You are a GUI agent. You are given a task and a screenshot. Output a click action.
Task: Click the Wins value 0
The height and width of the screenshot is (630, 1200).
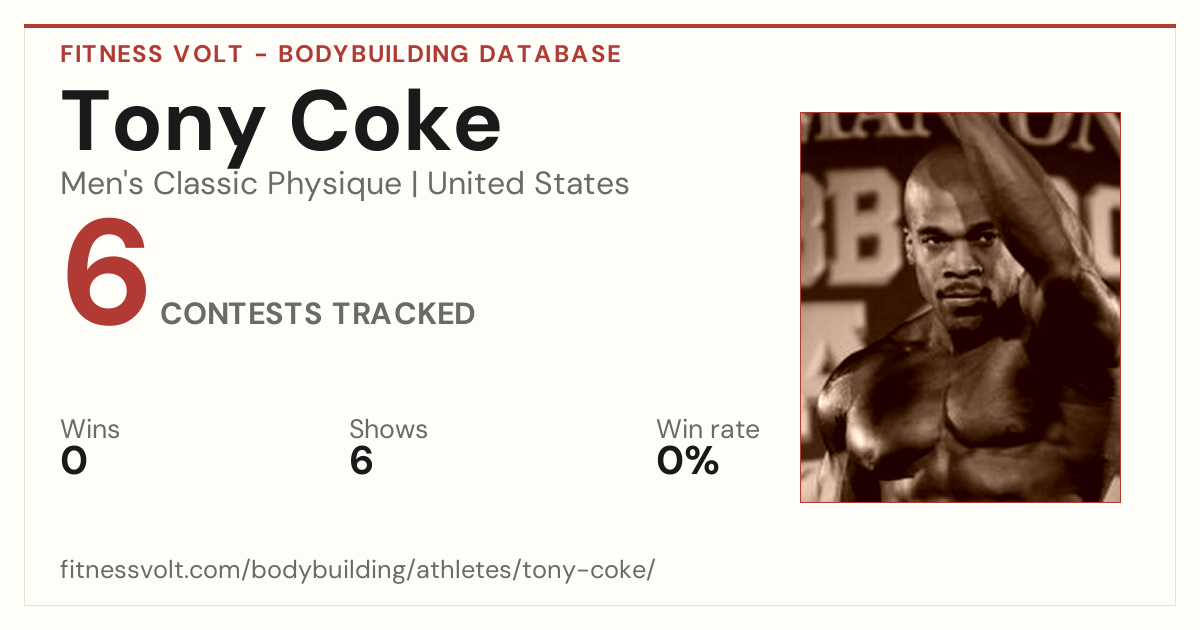pos(74,461)
